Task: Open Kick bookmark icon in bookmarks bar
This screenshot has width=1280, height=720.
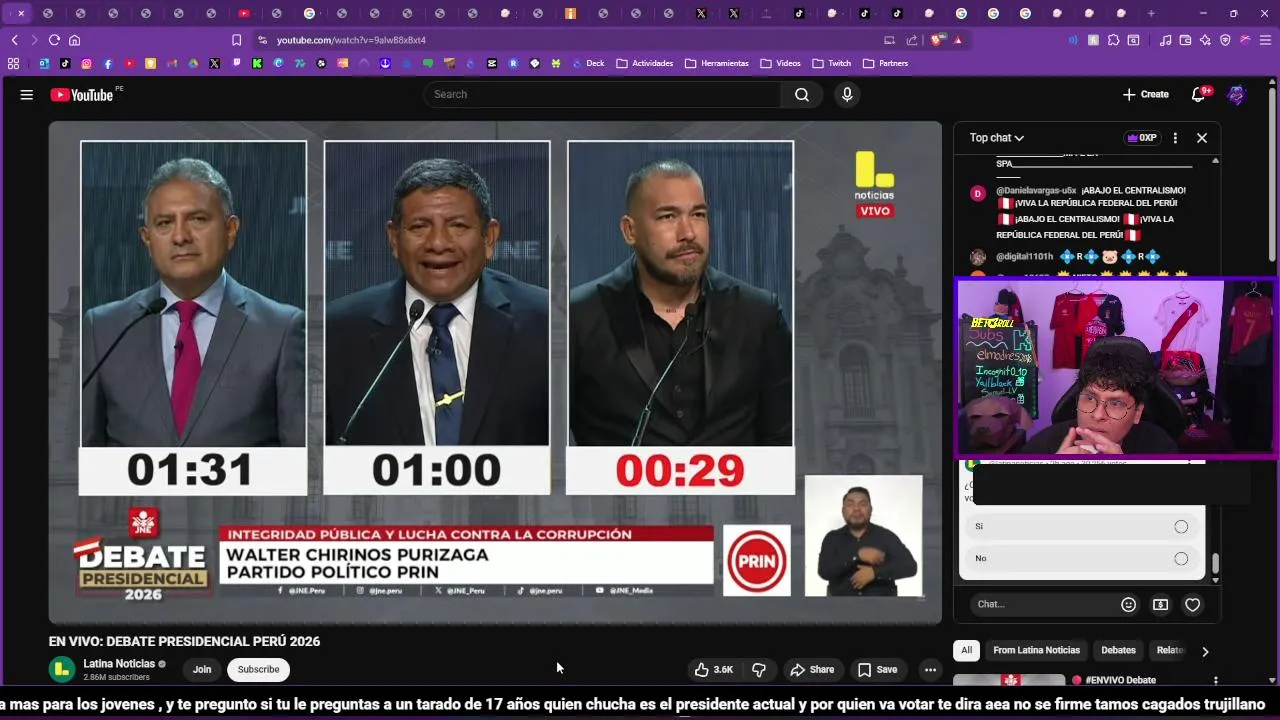Action: 257,63
